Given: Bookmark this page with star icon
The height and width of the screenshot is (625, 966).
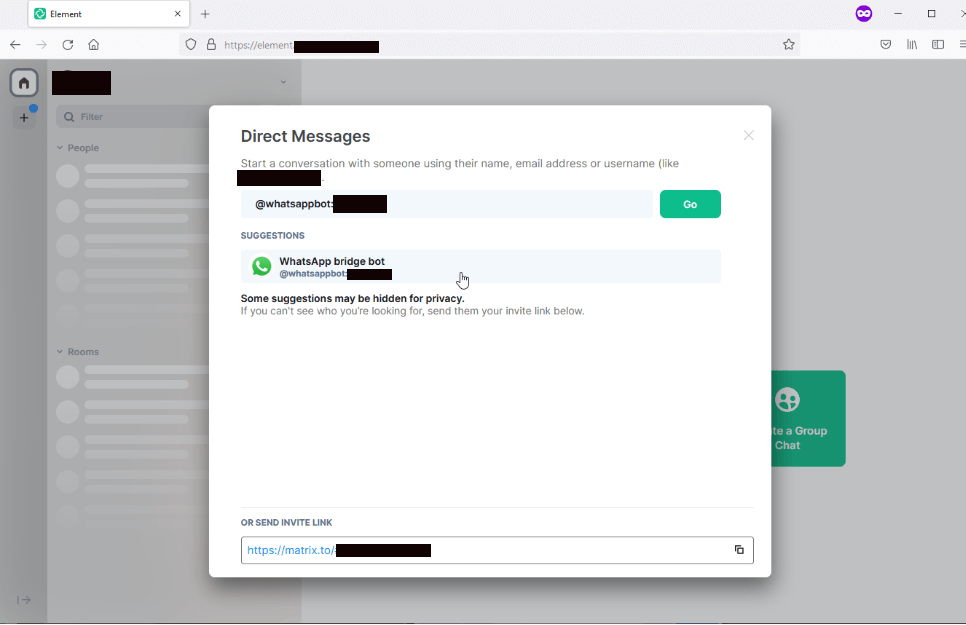Looking at the screenshot, I should 789,44.
